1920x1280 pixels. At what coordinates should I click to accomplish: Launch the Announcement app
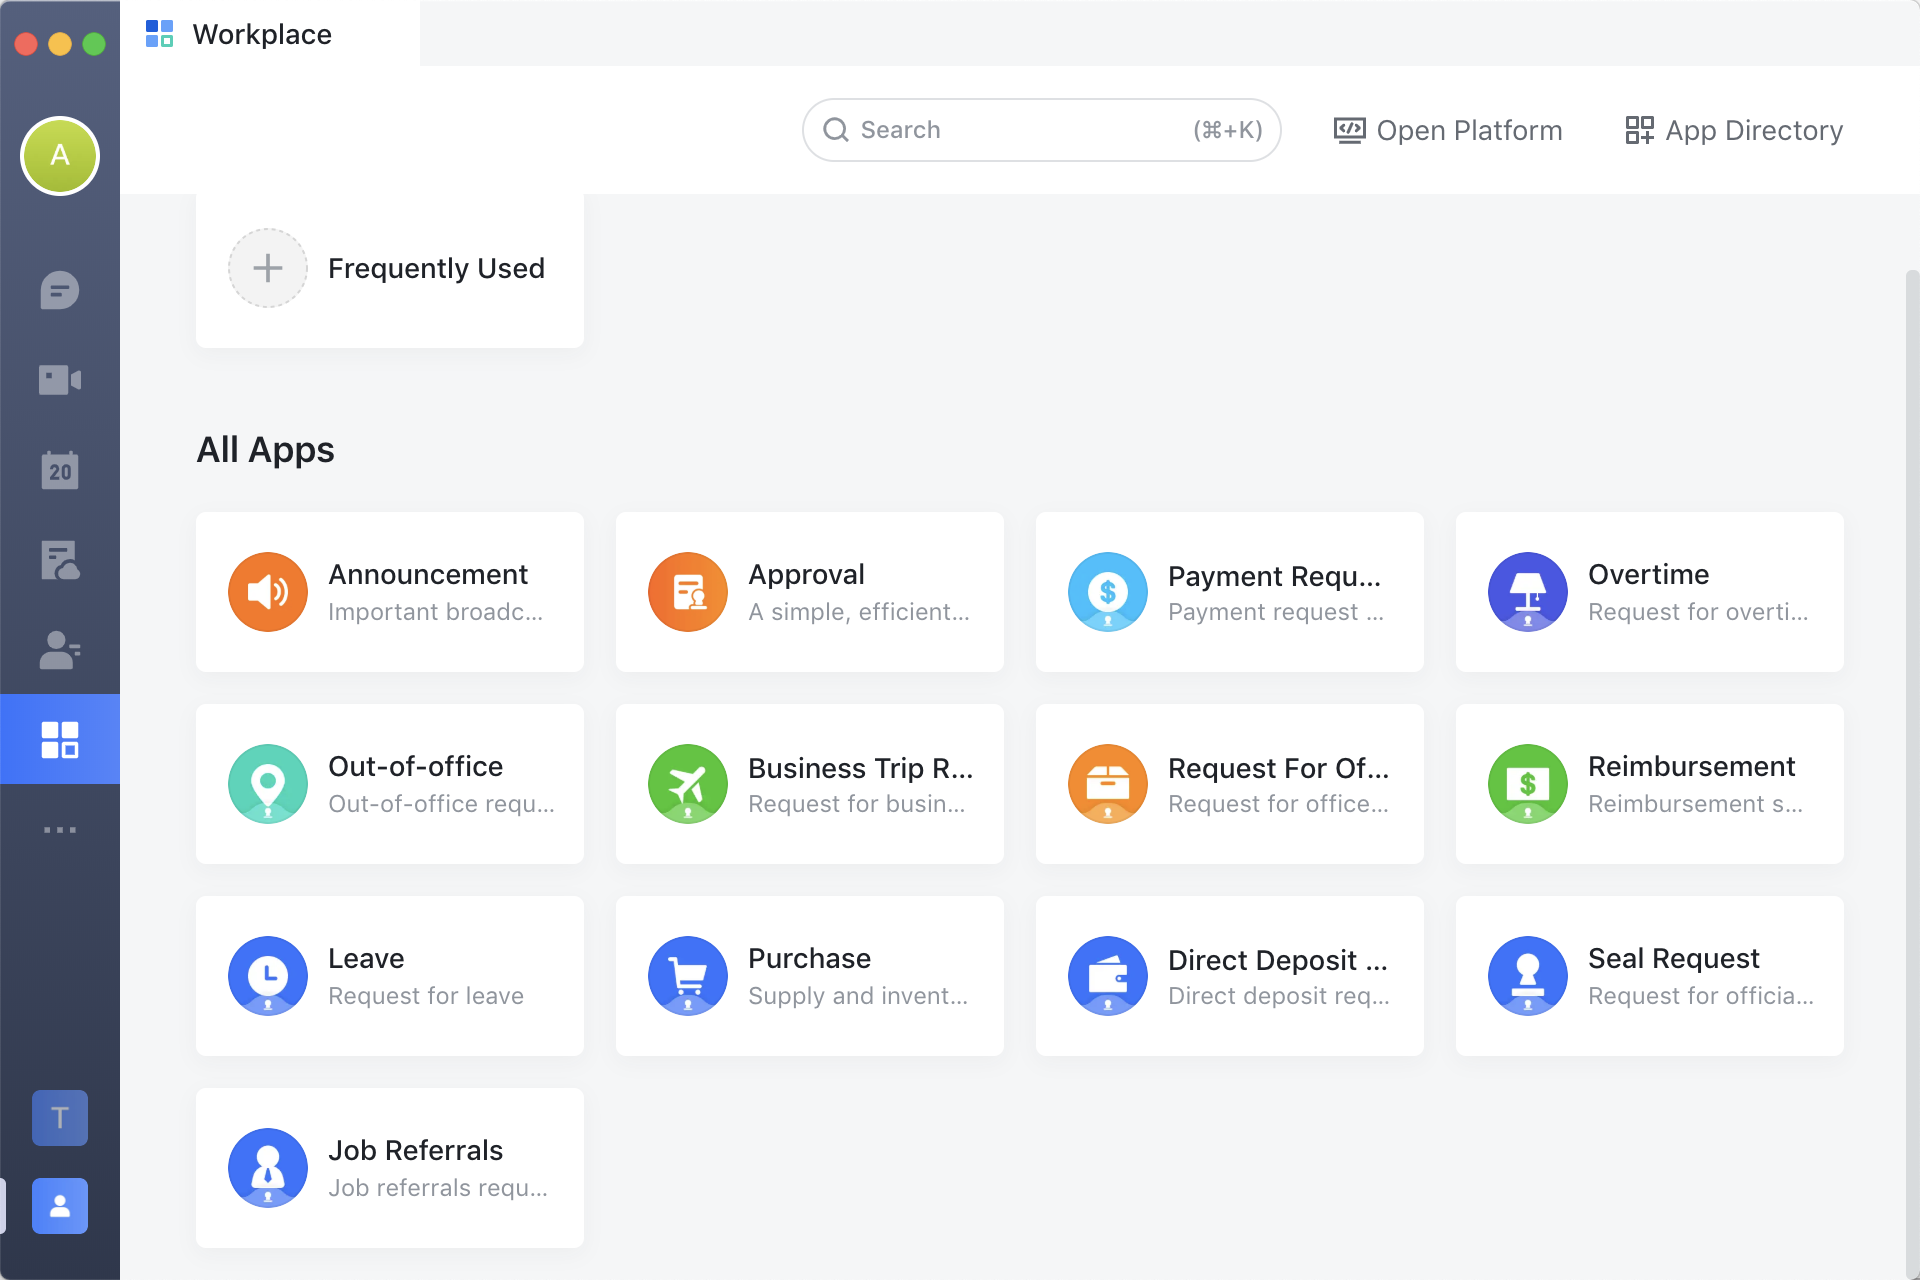pos(390,592)
